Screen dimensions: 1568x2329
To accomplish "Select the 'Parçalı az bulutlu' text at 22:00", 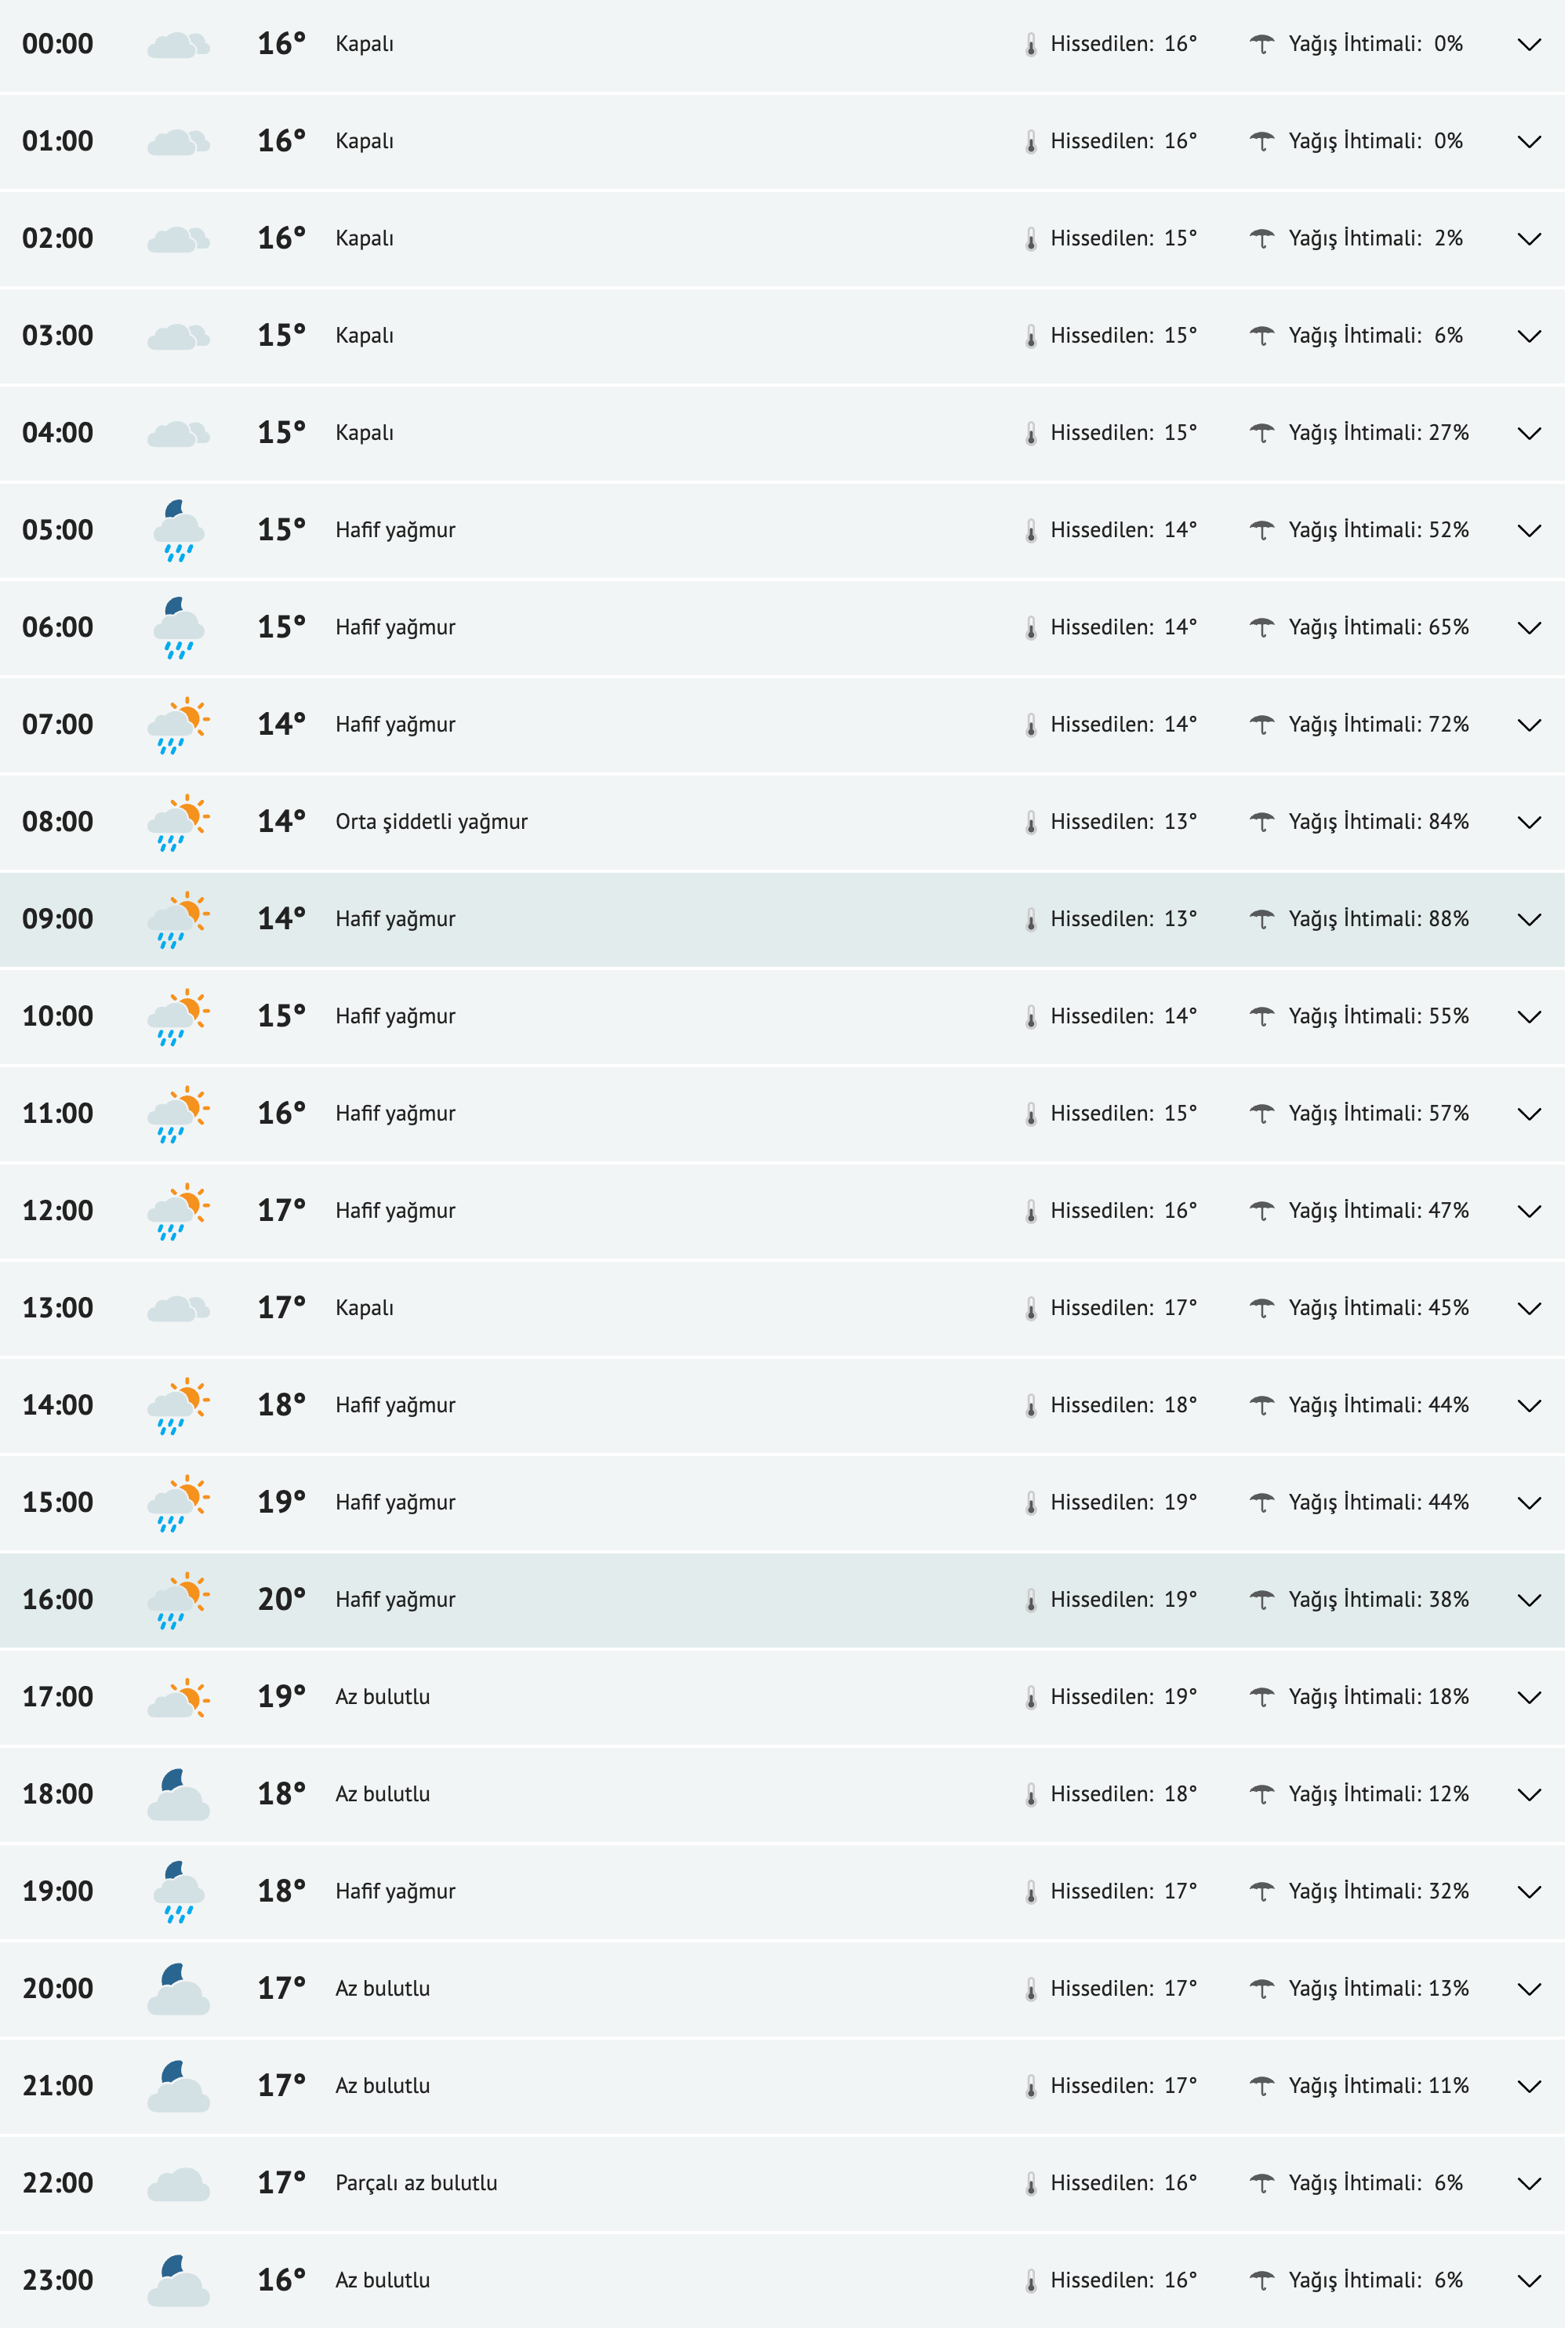I will [x=416, y=2183].
